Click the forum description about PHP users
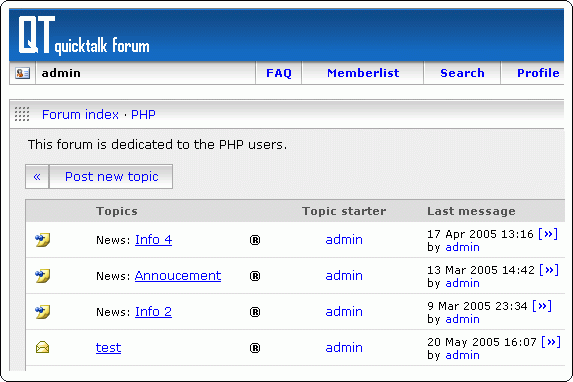Image resolution: width=573 pixels, height=382 pixels. 158,144
